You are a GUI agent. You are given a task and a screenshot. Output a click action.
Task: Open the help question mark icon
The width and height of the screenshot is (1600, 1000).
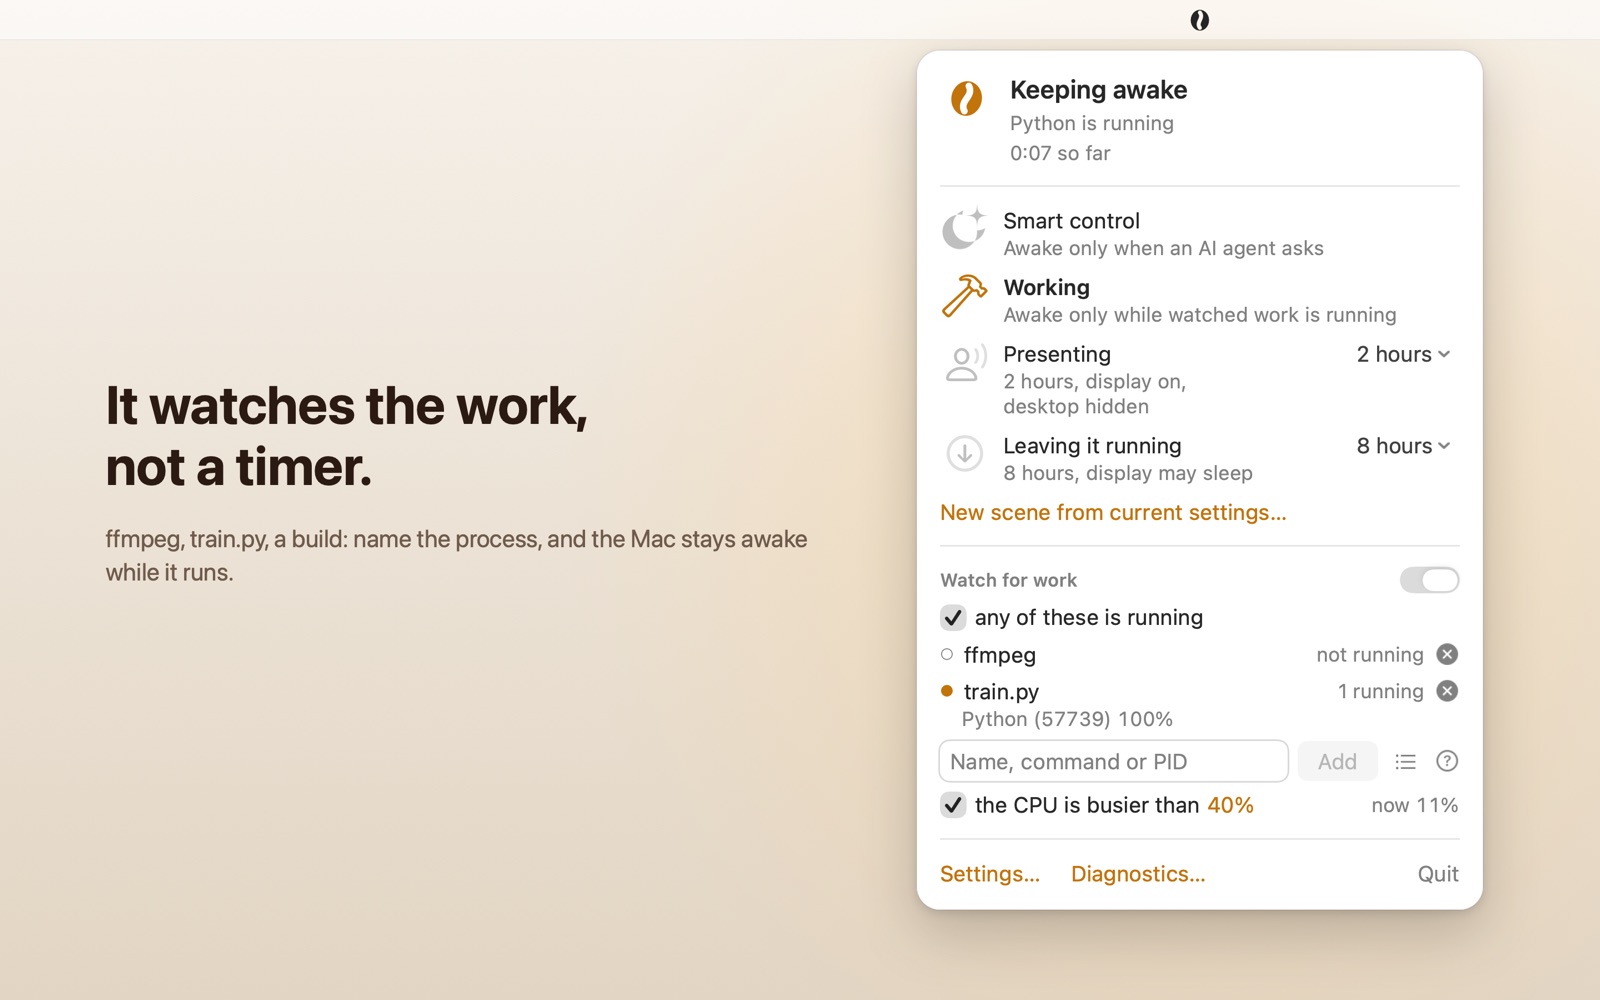(1447, 761)
